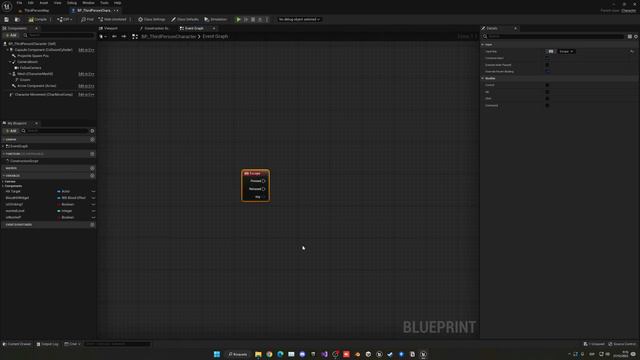This screenshot has height=360, width=640.
Task: Start Simulation from toolbar
Action: click(x=216, y=19)
